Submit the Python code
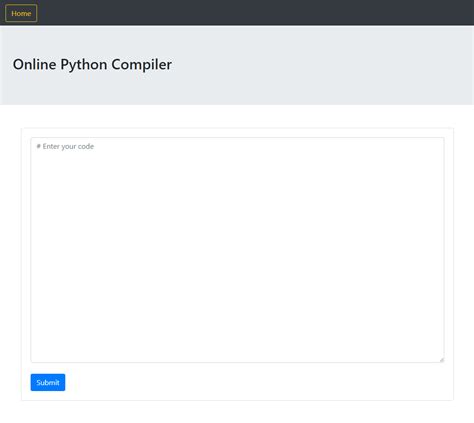The image size is (474, 423). point(48,382)
